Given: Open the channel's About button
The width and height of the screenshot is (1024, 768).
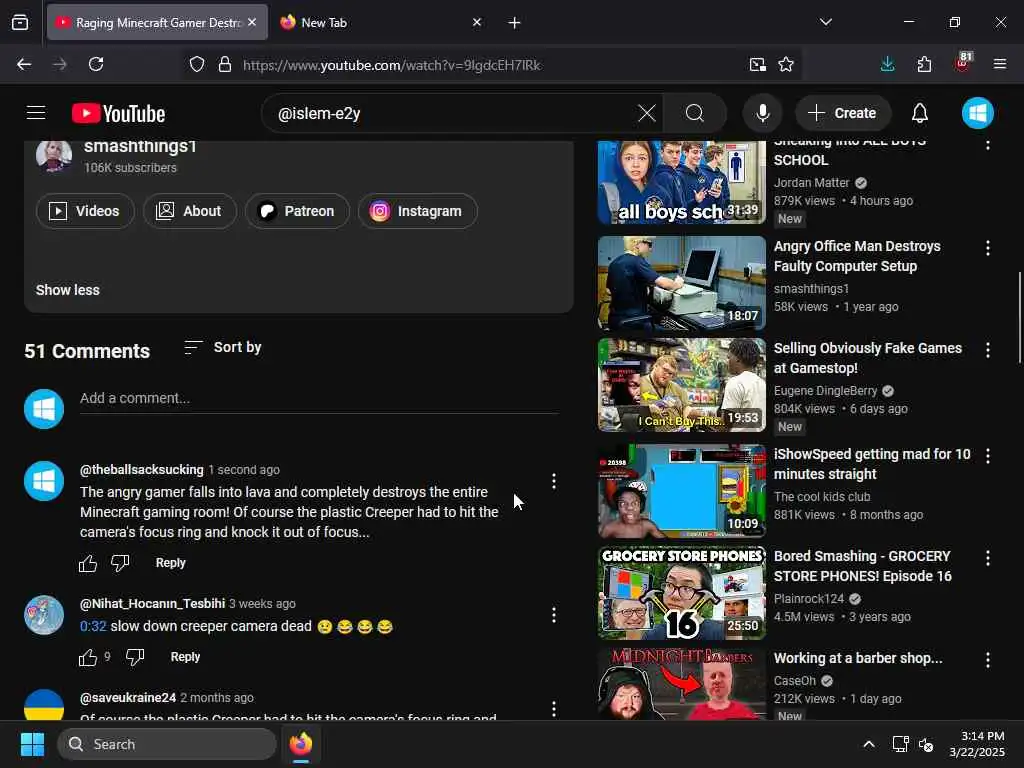Looking at the screenshot, I should 189,211.
